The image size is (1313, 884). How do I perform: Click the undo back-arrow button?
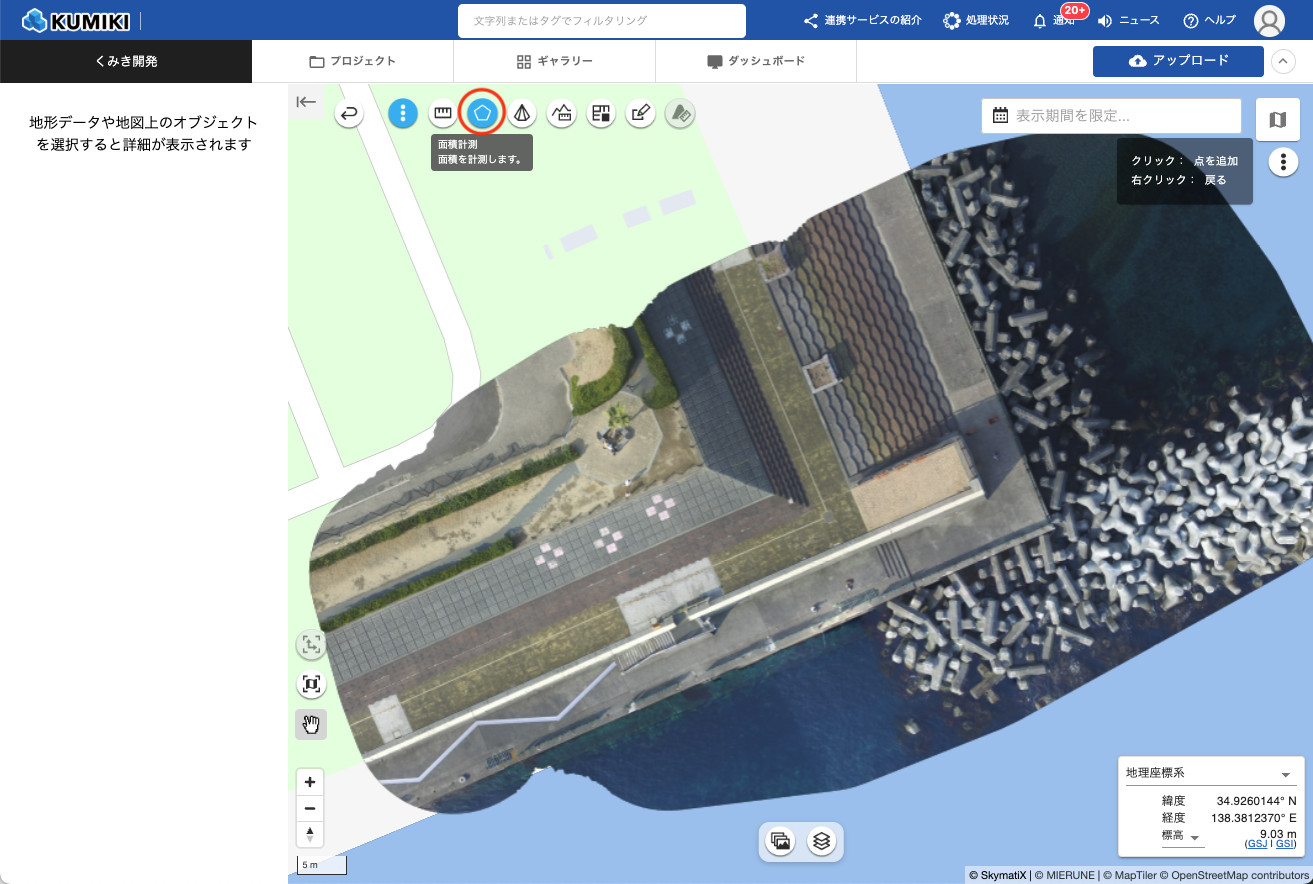coord(349,114)
